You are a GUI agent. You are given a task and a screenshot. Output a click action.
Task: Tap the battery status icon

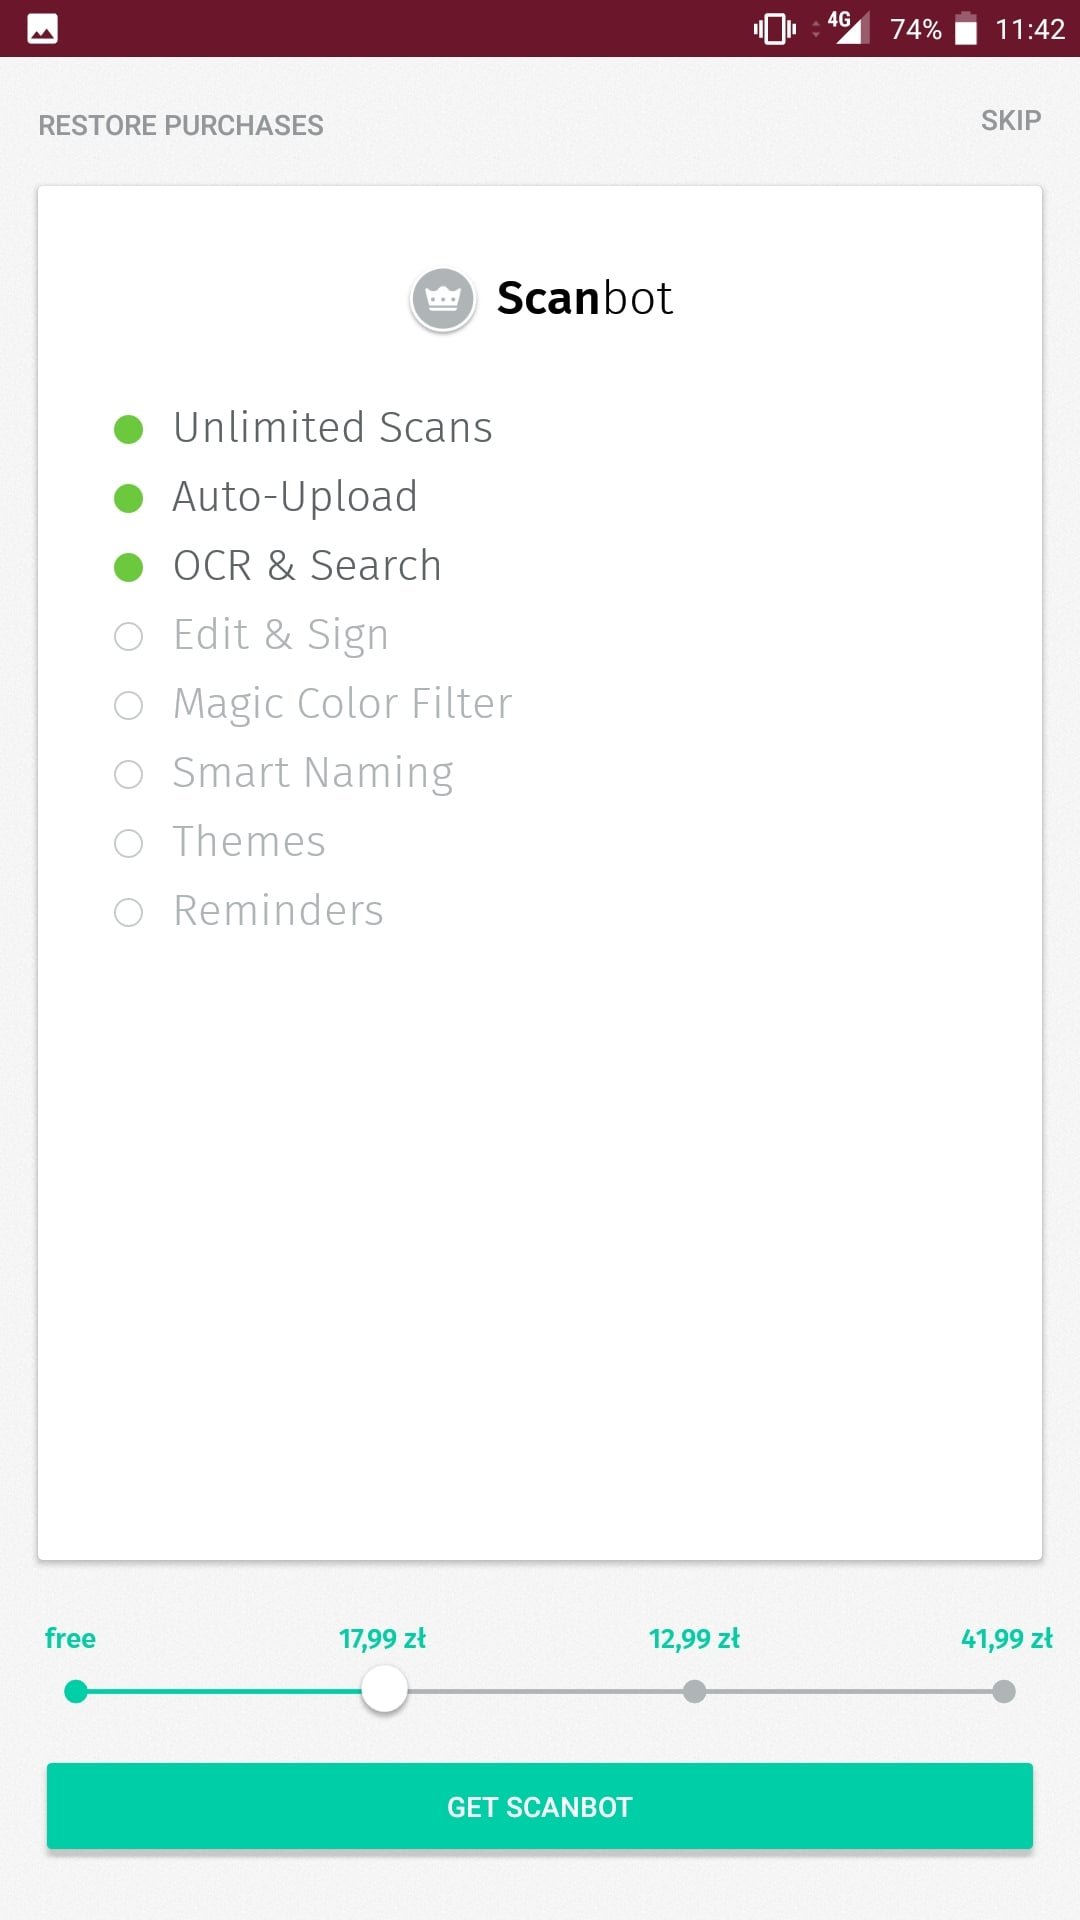(x=965, y=28)
